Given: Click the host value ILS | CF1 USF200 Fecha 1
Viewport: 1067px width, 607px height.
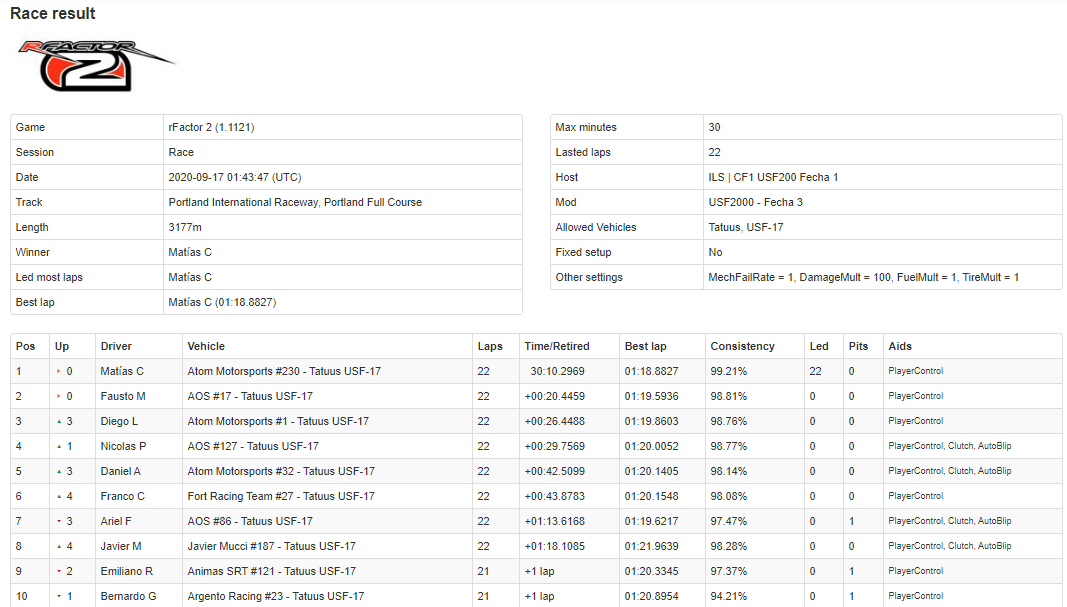Looking at the screenshot, I should 773,177.
